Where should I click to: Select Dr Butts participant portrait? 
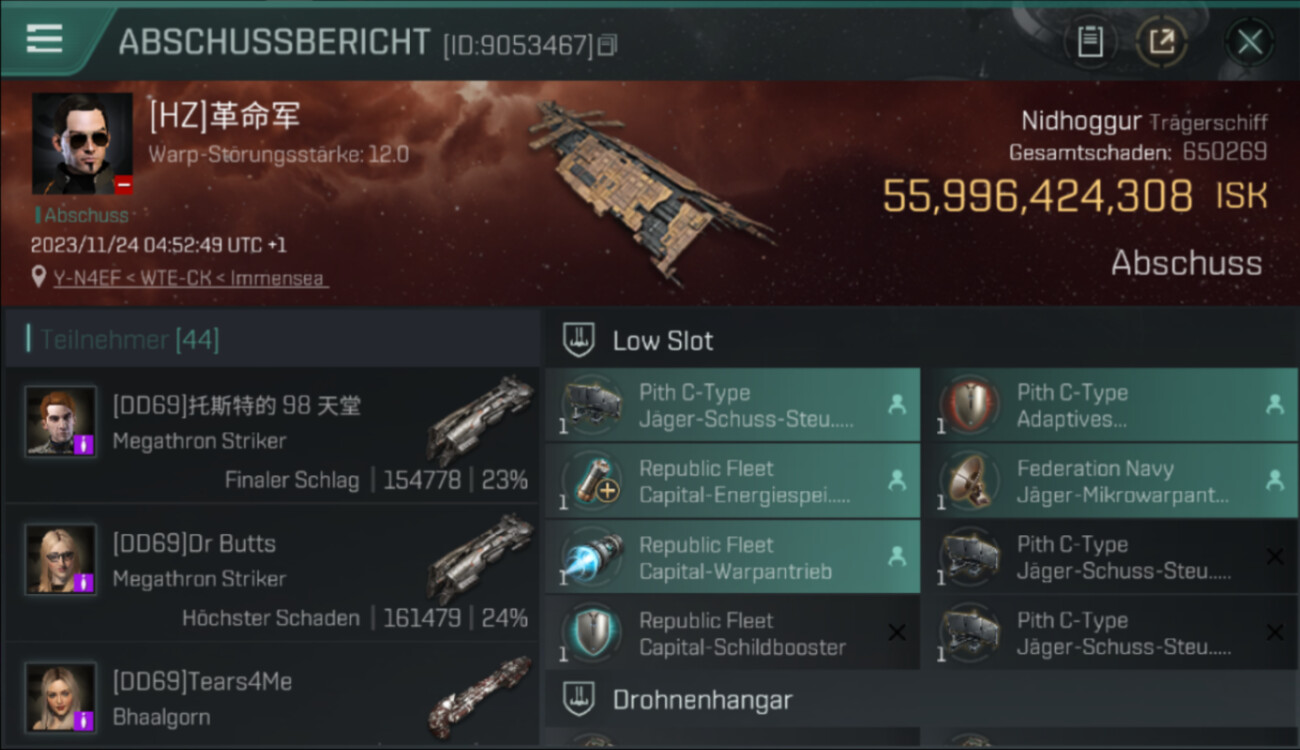pyautogui.click(x=61, y=559)
